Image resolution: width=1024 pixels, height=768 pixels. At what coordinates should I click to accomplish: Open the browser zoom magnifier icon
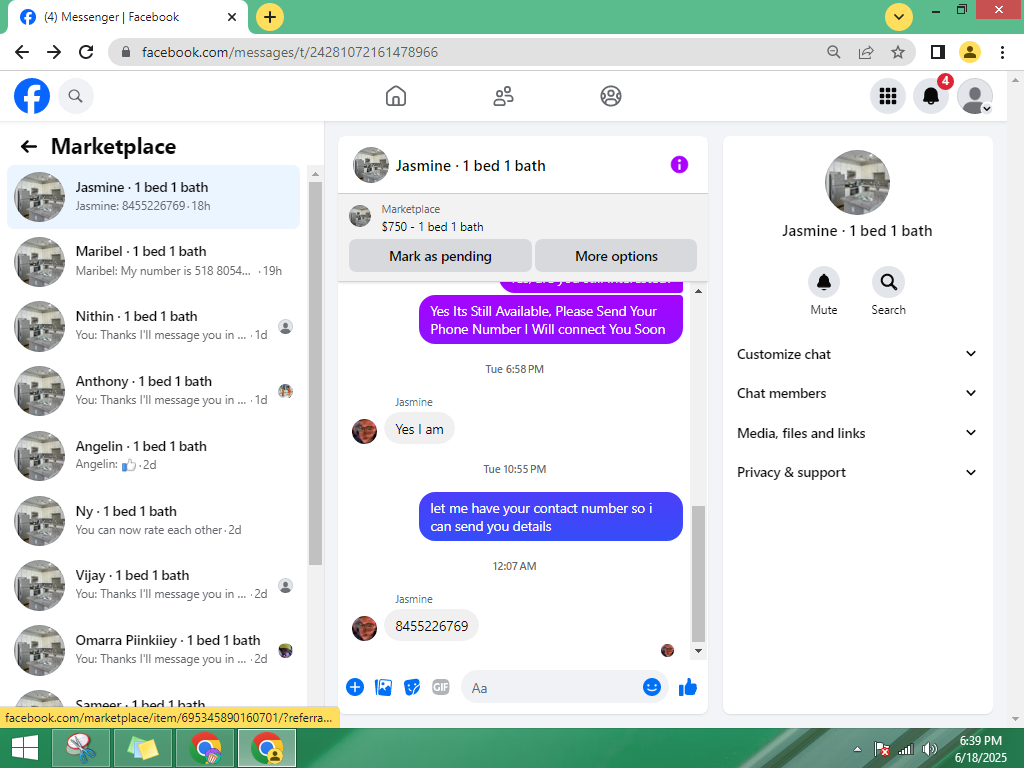833,52
